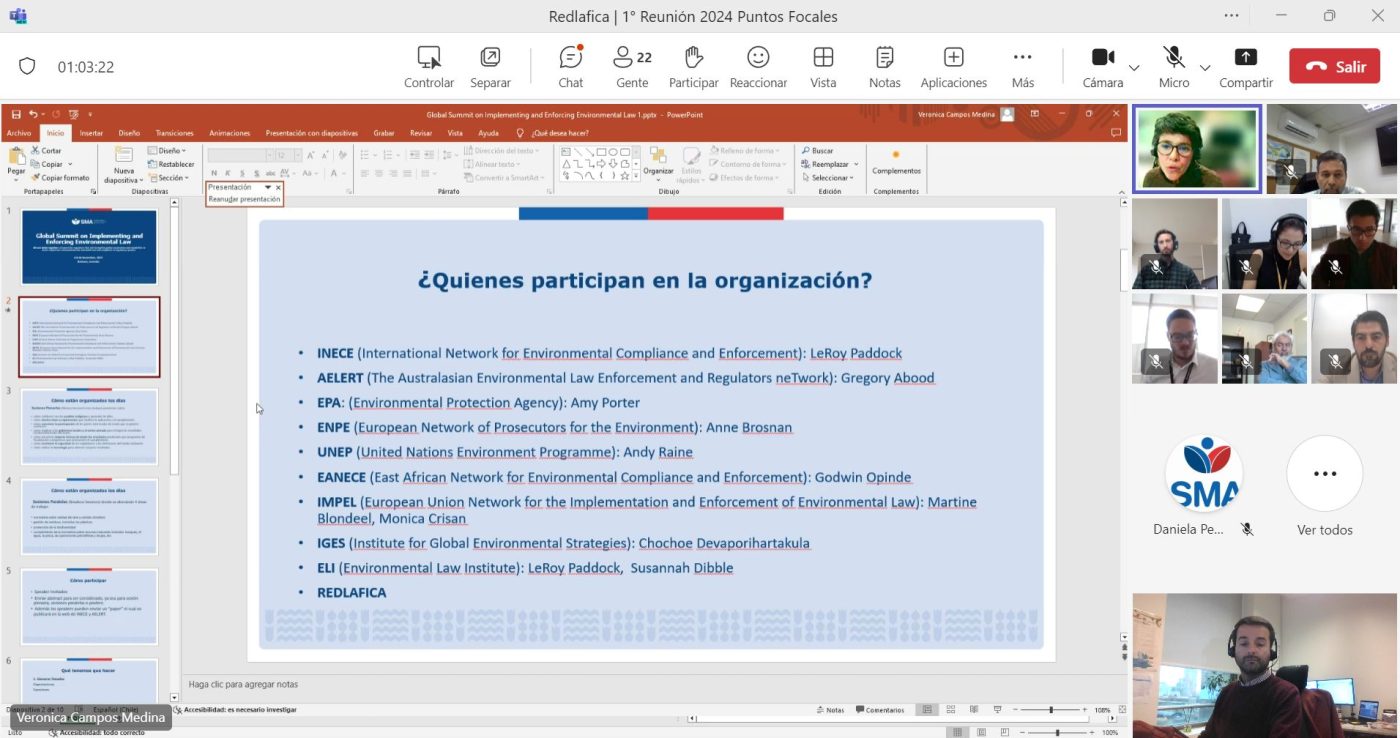Select the Transiciones ribbon tab
Viewport: 1400px width, 738px height.
174,133
